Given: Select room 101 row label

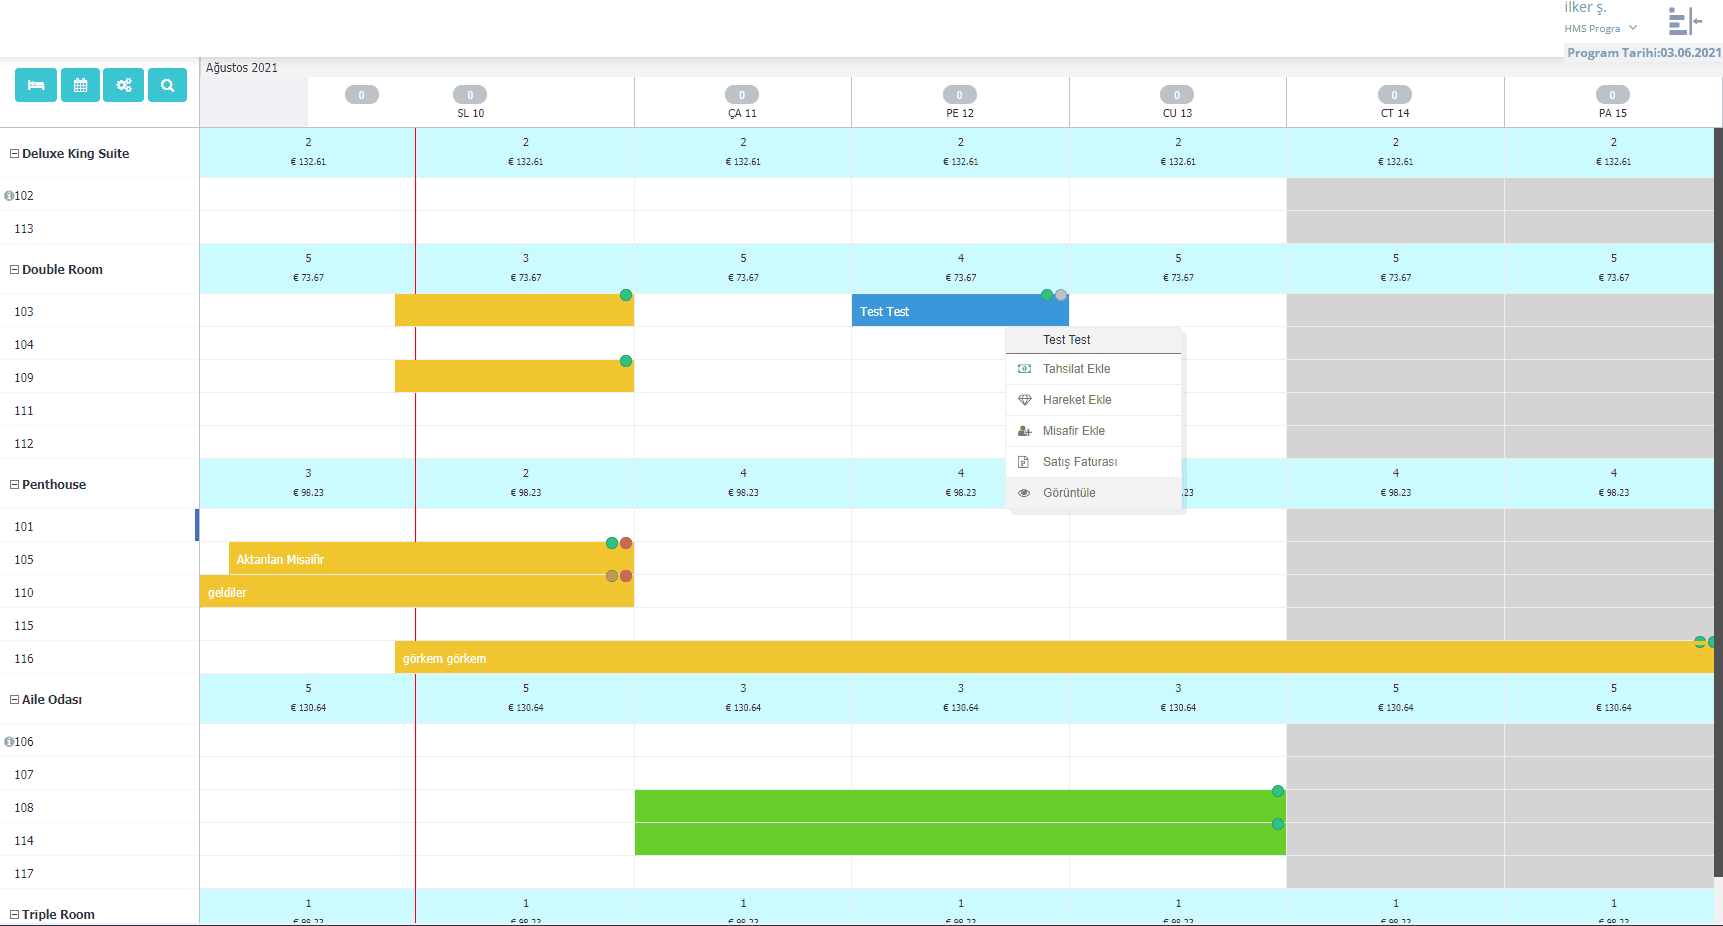Looking at the screenshot, I should coord(24,527).
